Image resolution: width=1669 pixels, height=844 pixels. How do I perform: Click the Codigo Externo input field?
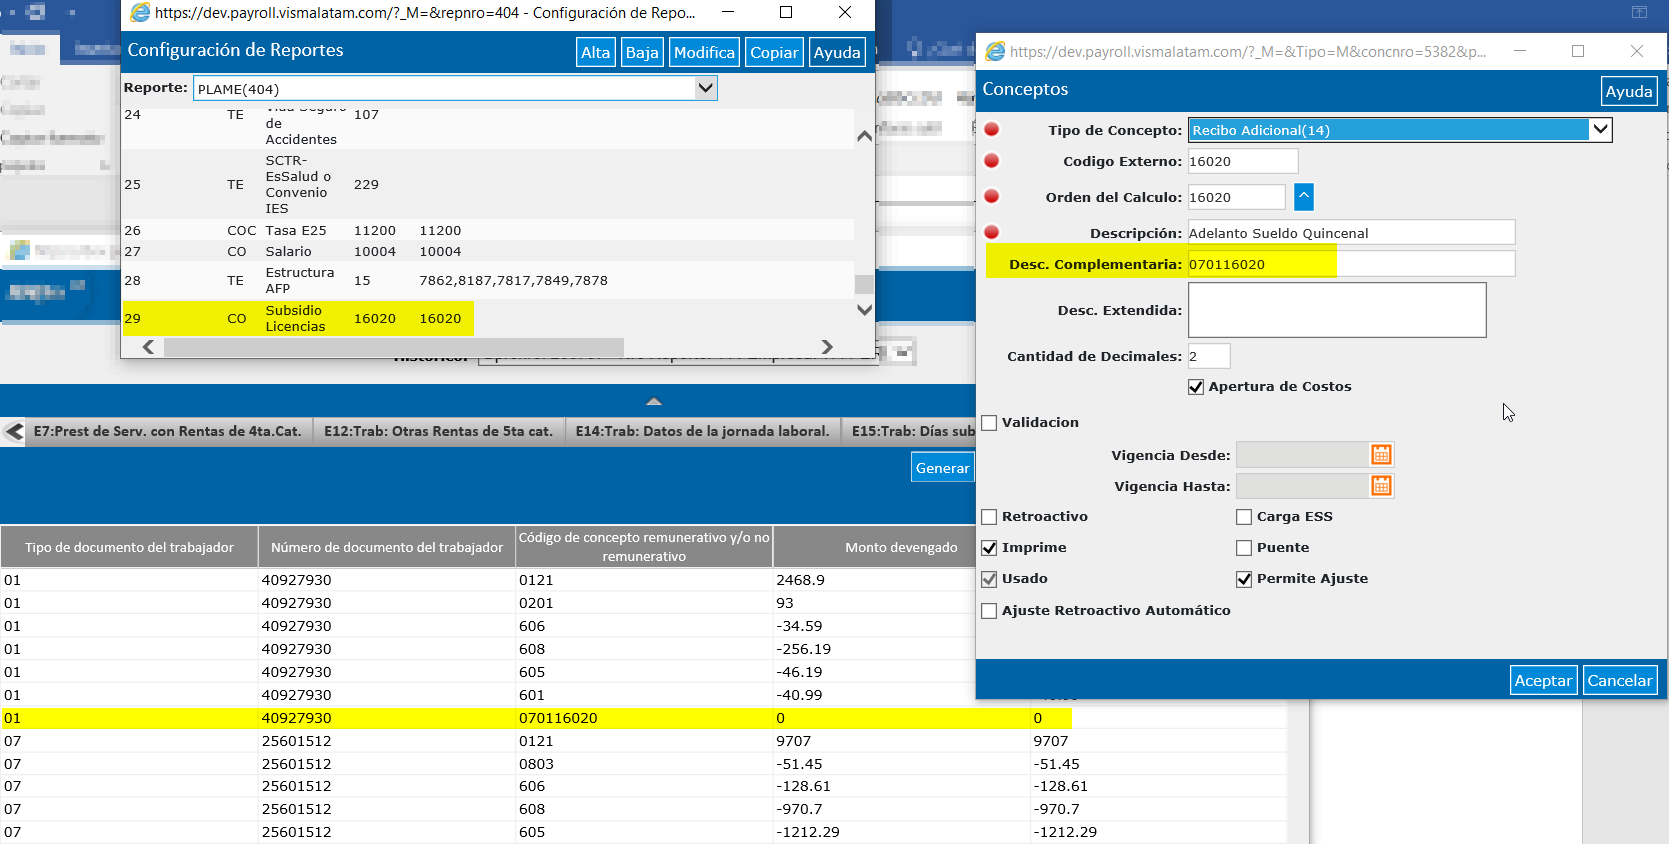click(1242, 161)
